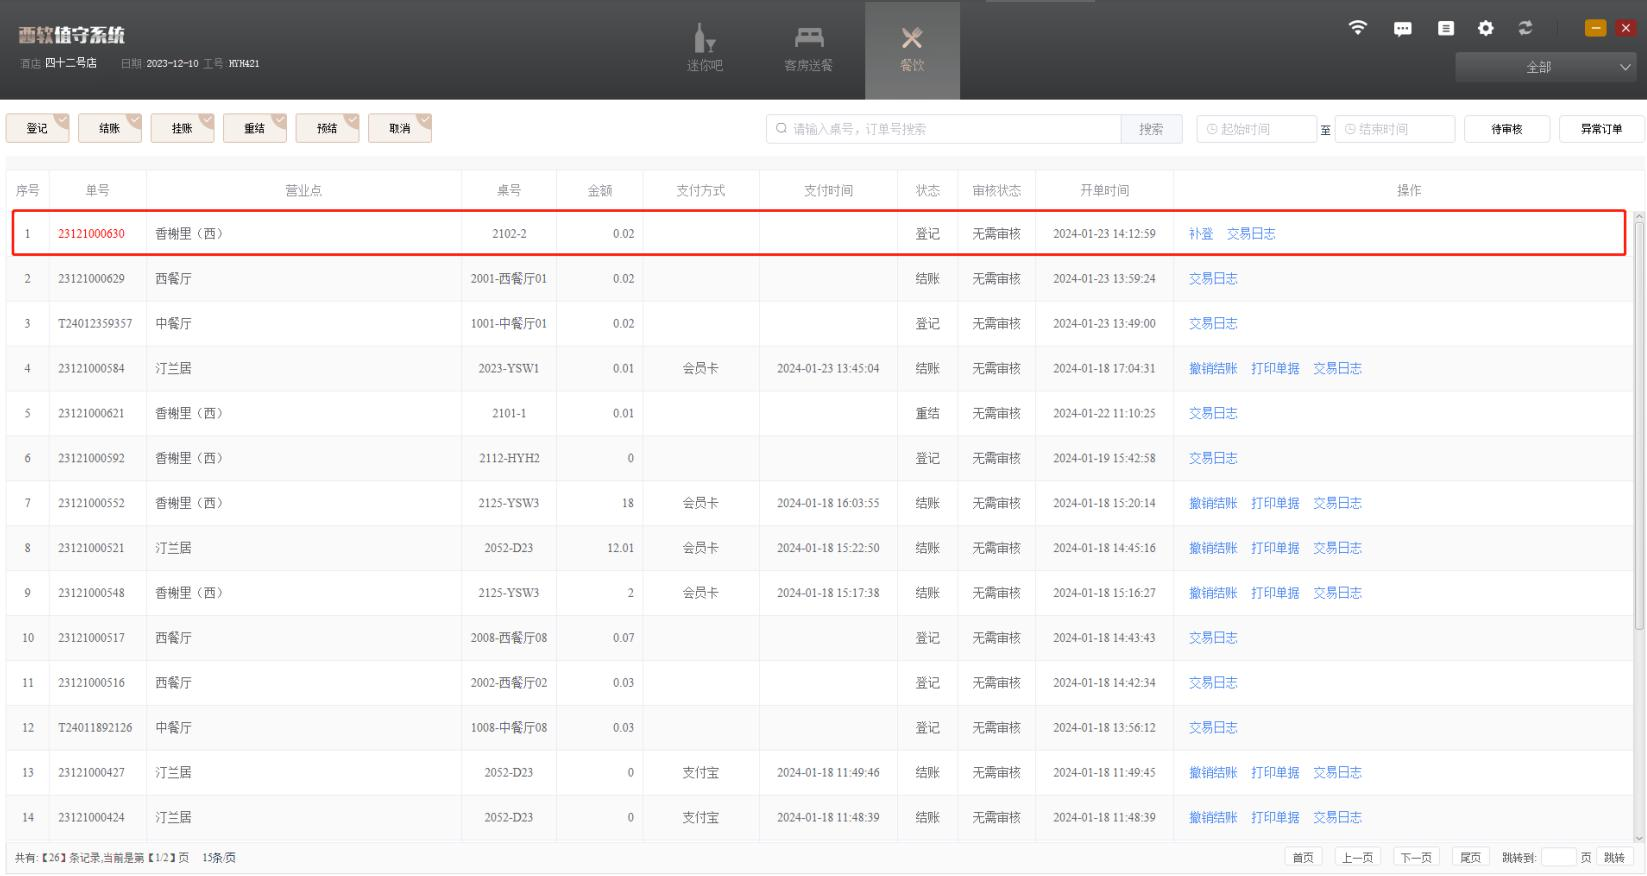Open the 结束时间 end time picker
The width and height of the screenshot is (1647, 876).
(x=1394, y=129)
